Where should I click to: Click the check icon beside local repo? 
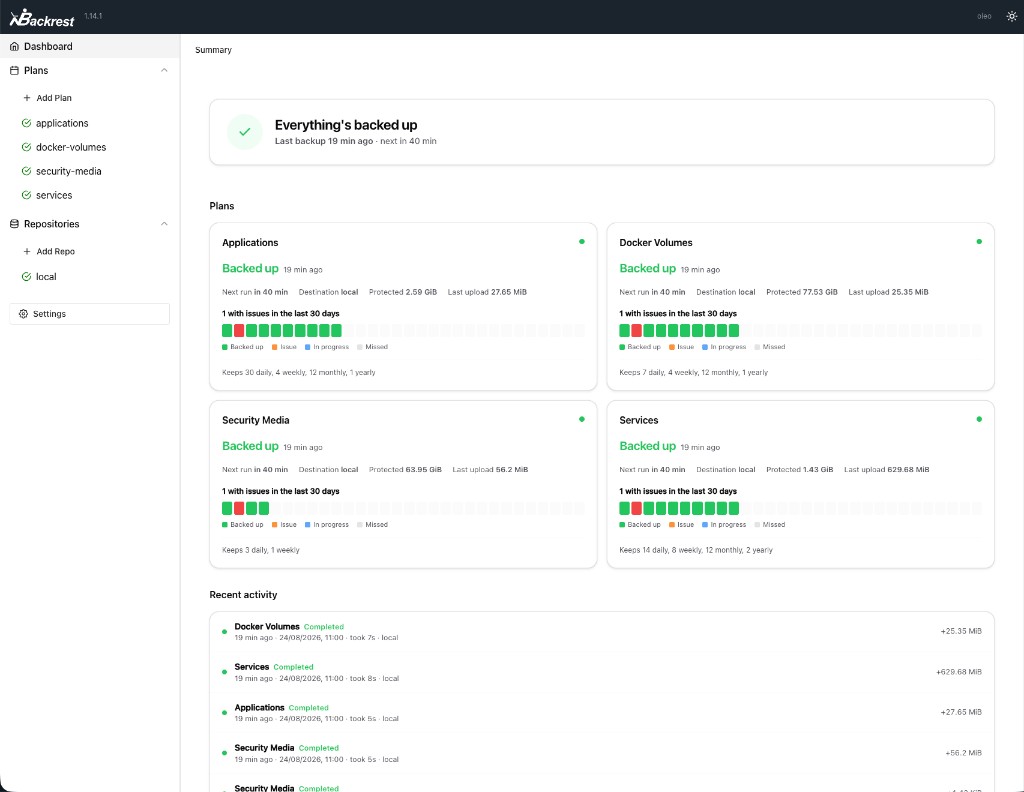tap(26, 276)
